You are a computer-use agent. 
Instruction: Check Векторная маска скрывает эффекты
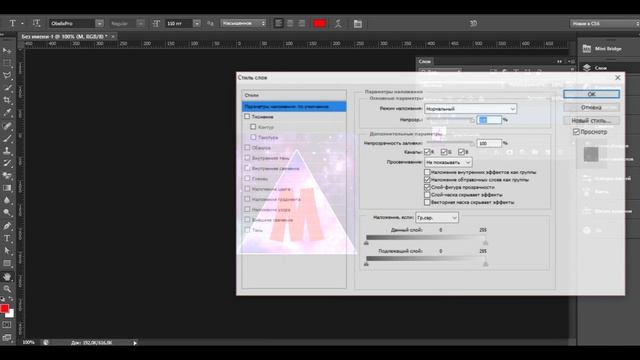427,202
